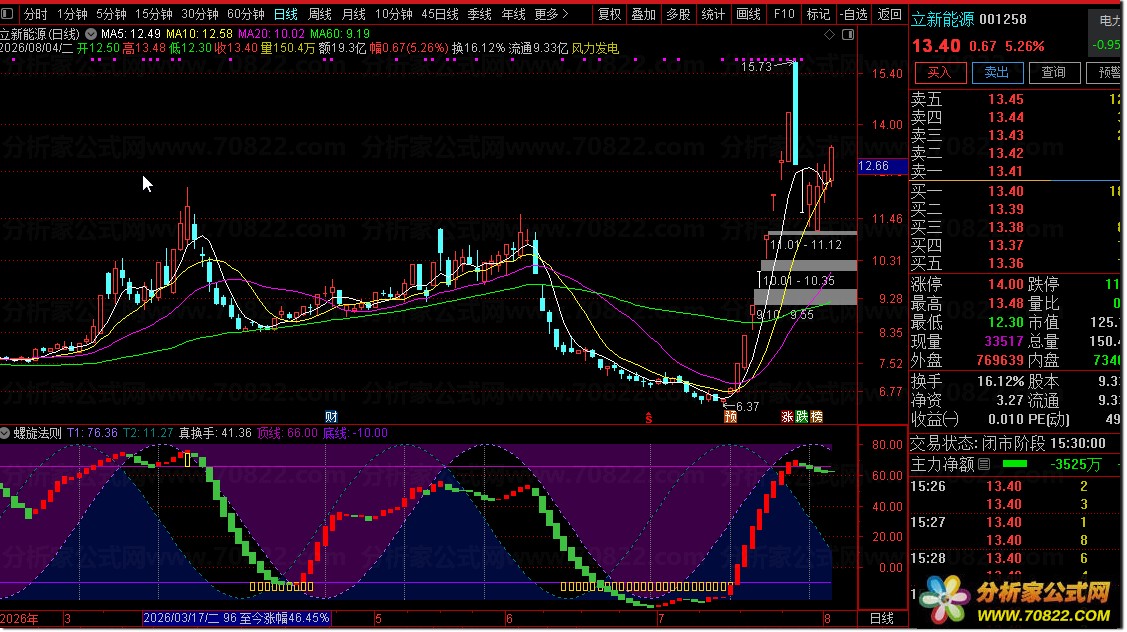Switch to the 分时 chart period
Image resolution: width=1127 pixels, height=632 pixels.
(35, 14)
